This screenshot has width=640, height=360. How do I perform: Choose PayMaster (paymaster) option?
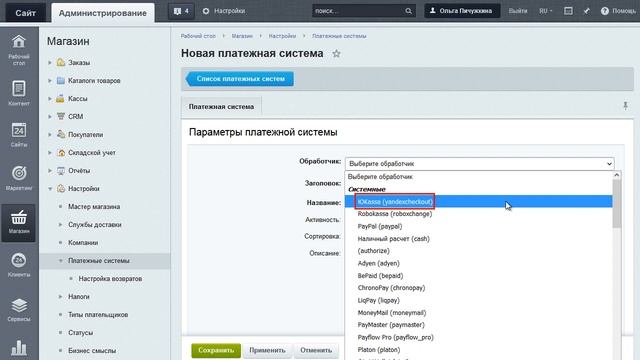pyautogui.click(x=478, y=325)
